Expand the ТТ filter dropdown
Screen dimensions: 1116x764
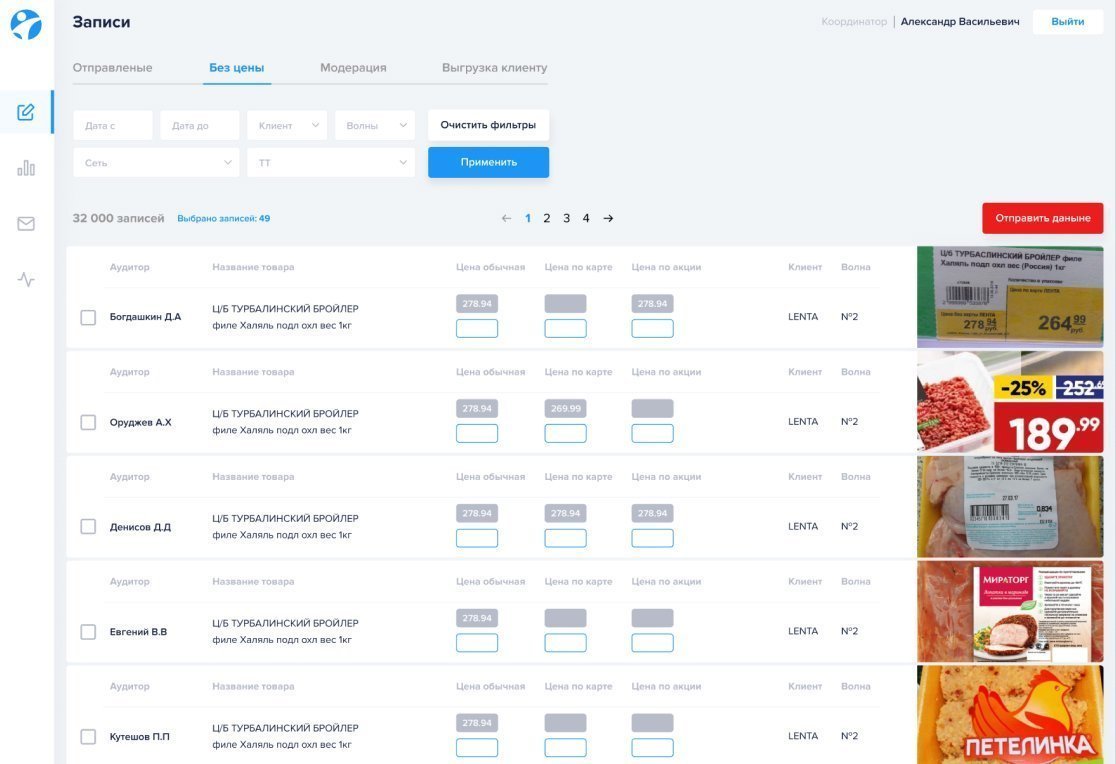coord(331,163)
